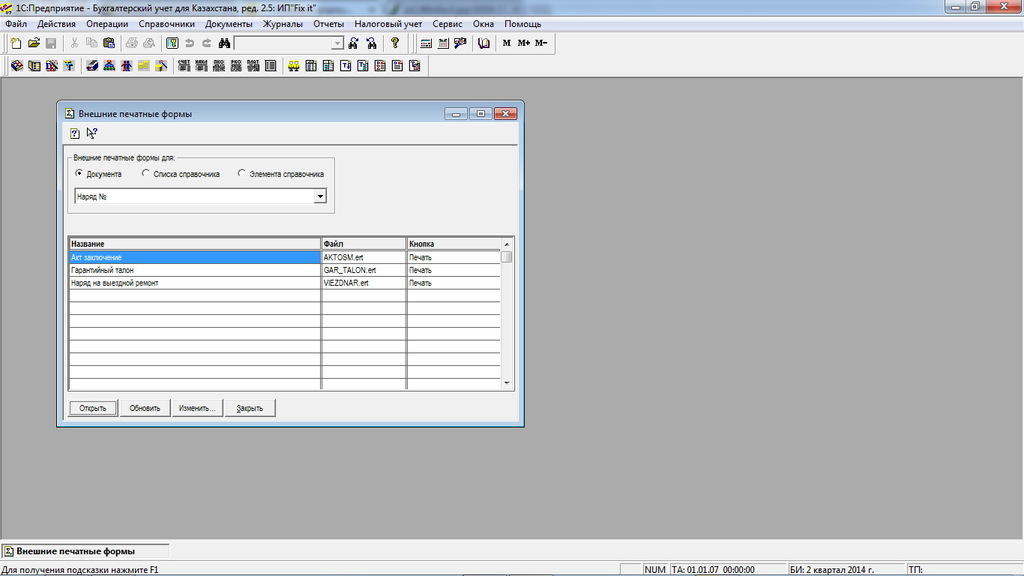The image size is (1024, 576).
Task: Click the Print preview icon
Action: [x=149, y=43]
